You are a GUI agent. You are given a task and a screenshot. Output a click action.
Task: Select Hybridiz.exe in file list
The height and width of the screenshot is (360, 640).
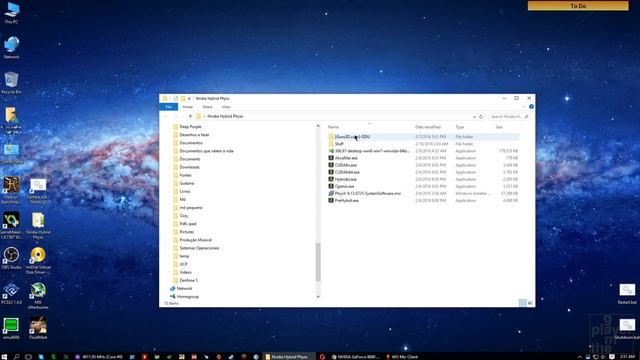point(346,179)
